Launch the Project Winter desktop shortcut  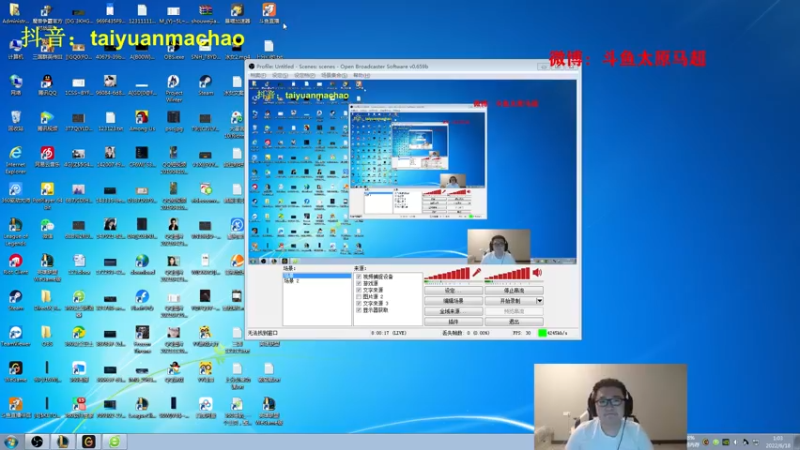click(x=173, y=88)
